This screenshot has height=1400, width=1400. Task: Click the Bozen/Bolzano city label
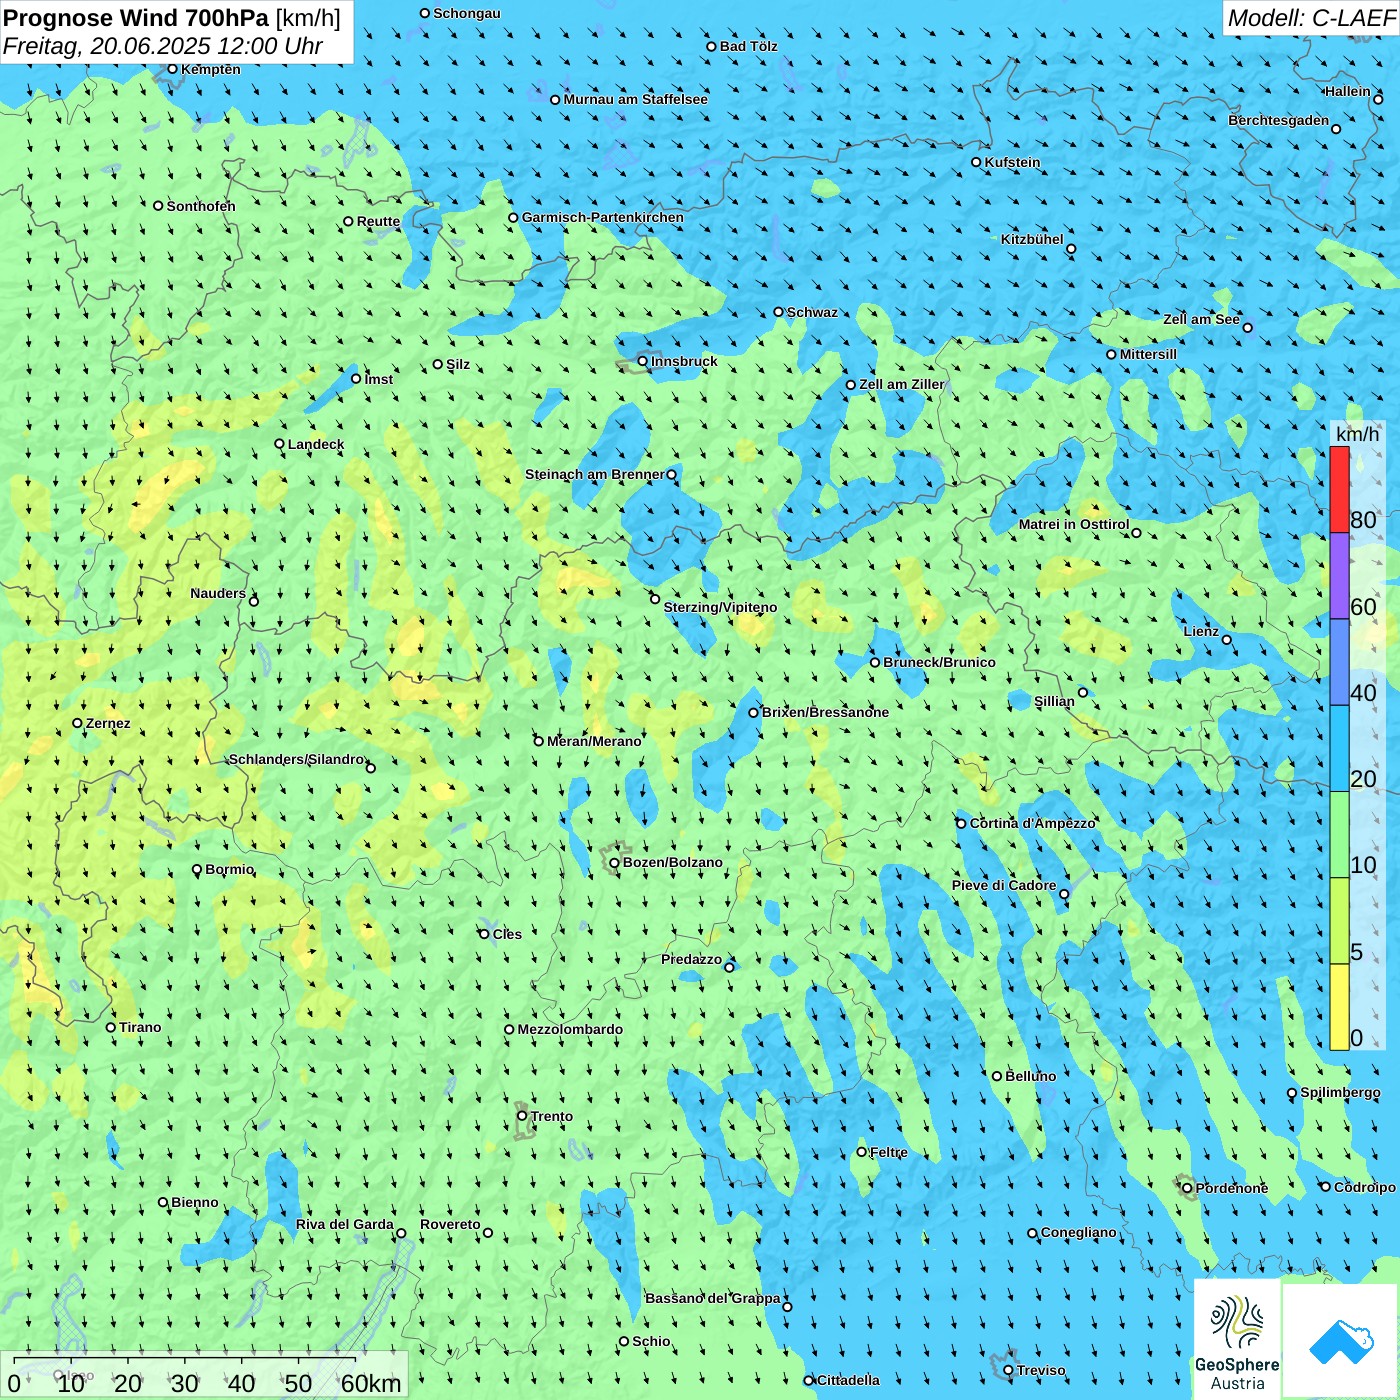(672, 862)
